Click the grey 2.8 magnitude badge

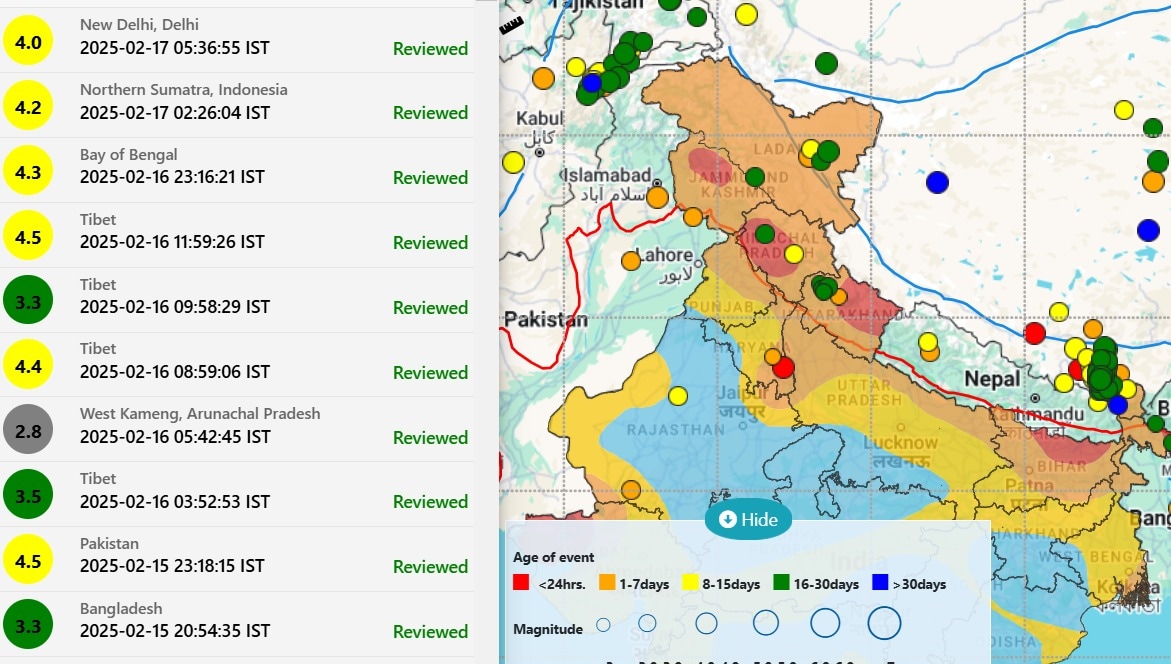click(x=28, y=430)
